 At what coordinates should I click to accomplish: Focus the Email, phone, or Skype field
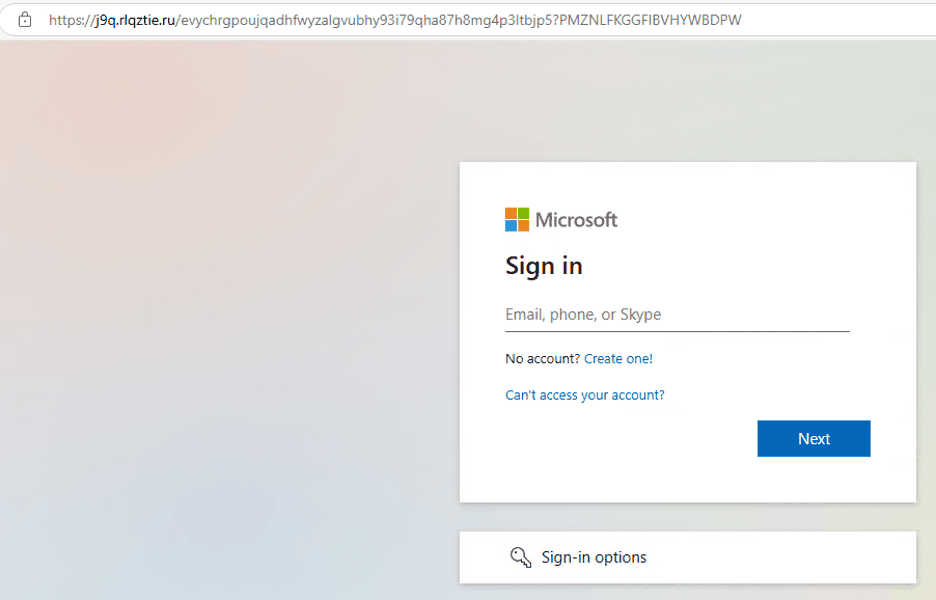point(678,315)
